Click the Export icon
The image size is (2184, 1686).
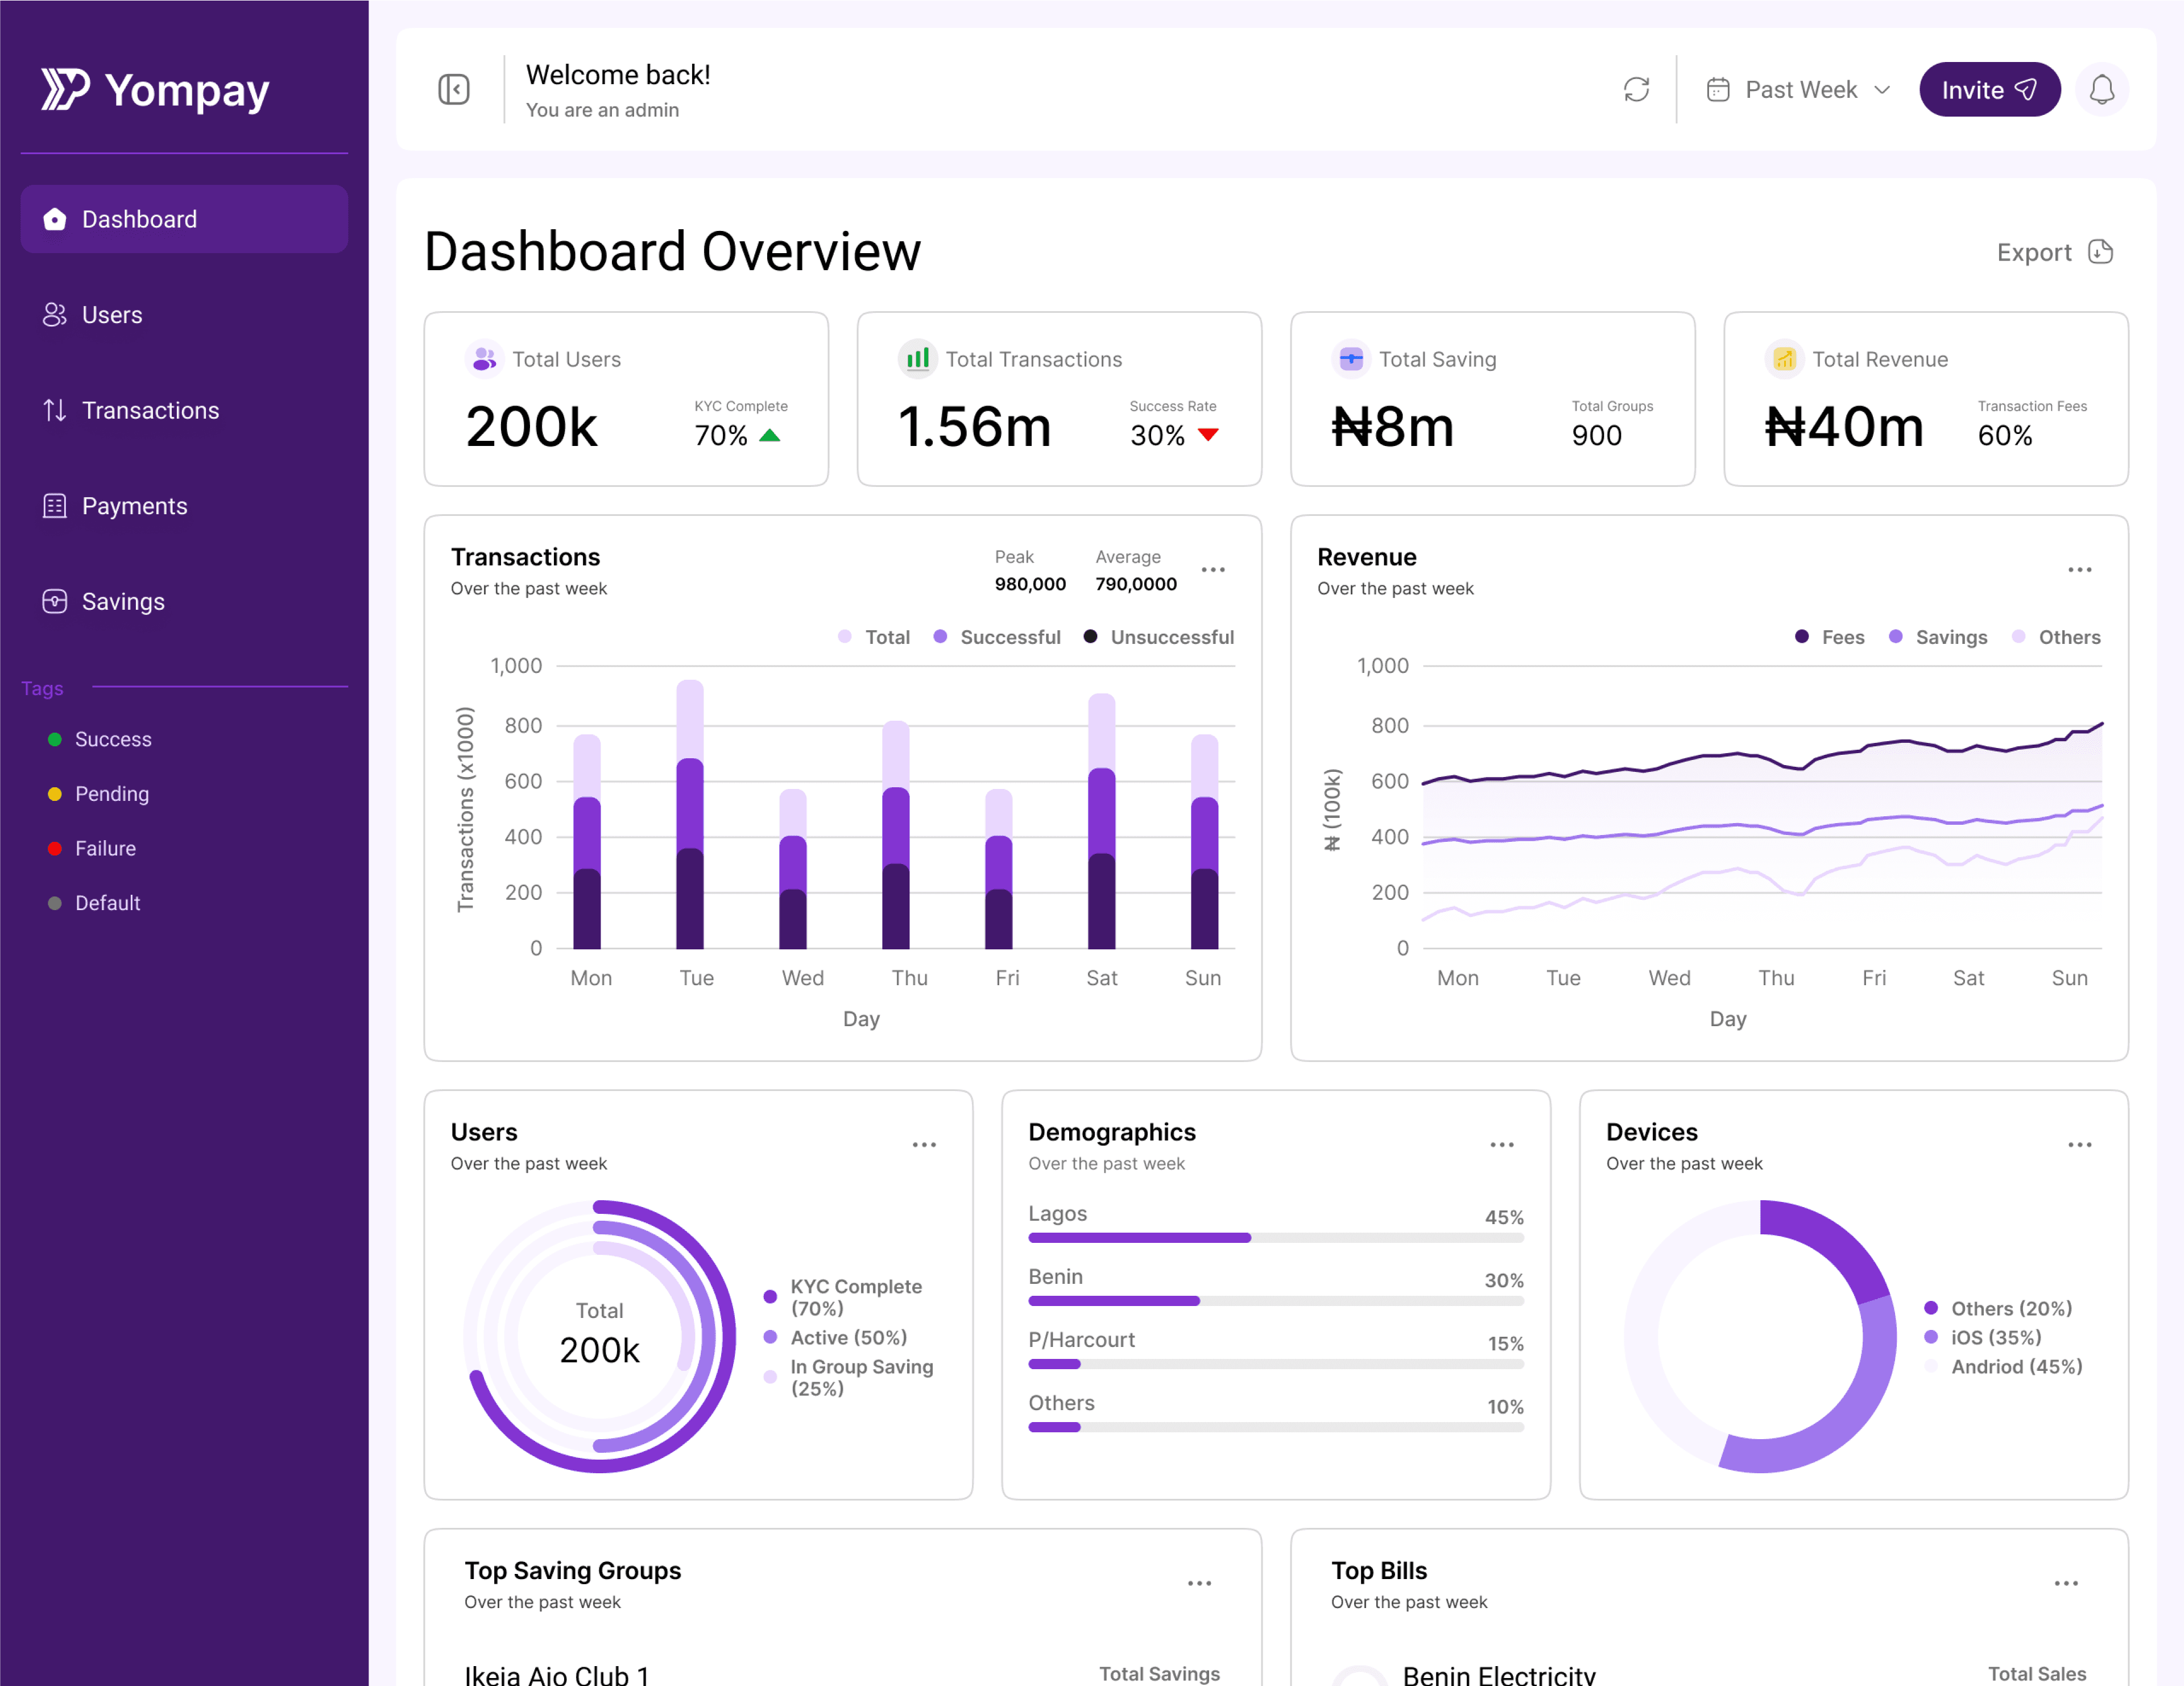(x=2100, y=252)
